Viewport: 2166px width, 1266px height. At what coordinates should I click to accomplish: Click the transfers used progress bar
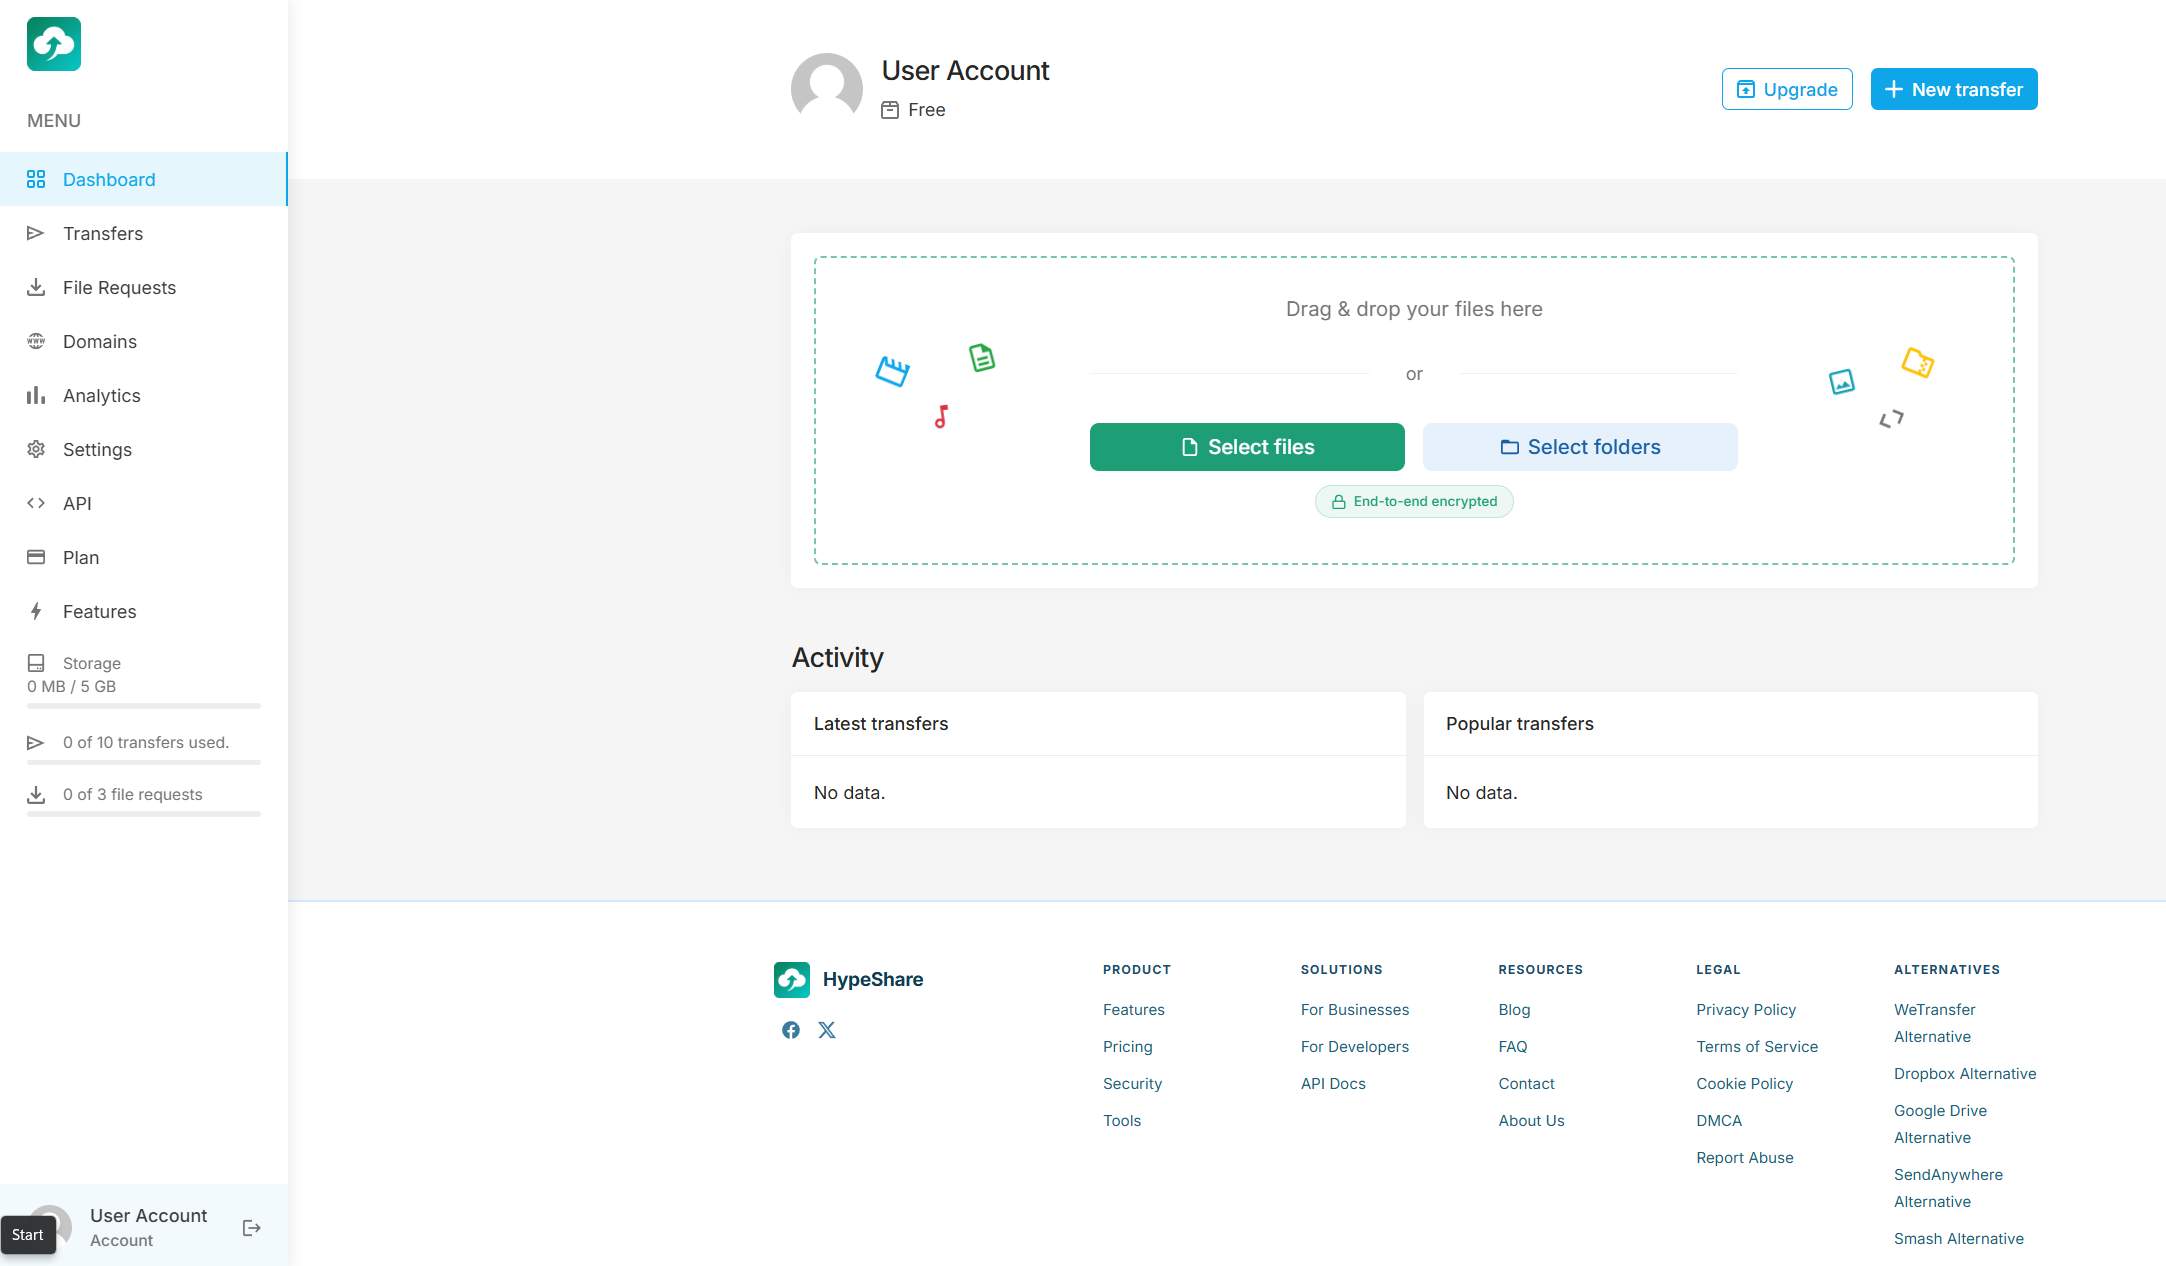[x=144, y=762]
